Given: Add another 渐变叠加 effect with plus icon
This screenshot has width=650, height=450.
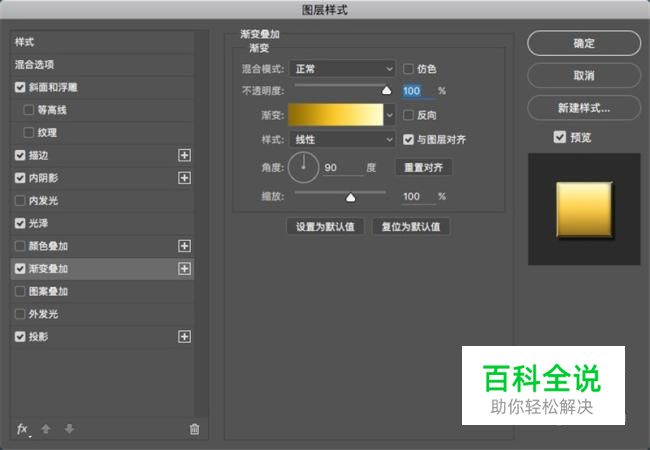Looking at the screenshot, I should (184, 269).
